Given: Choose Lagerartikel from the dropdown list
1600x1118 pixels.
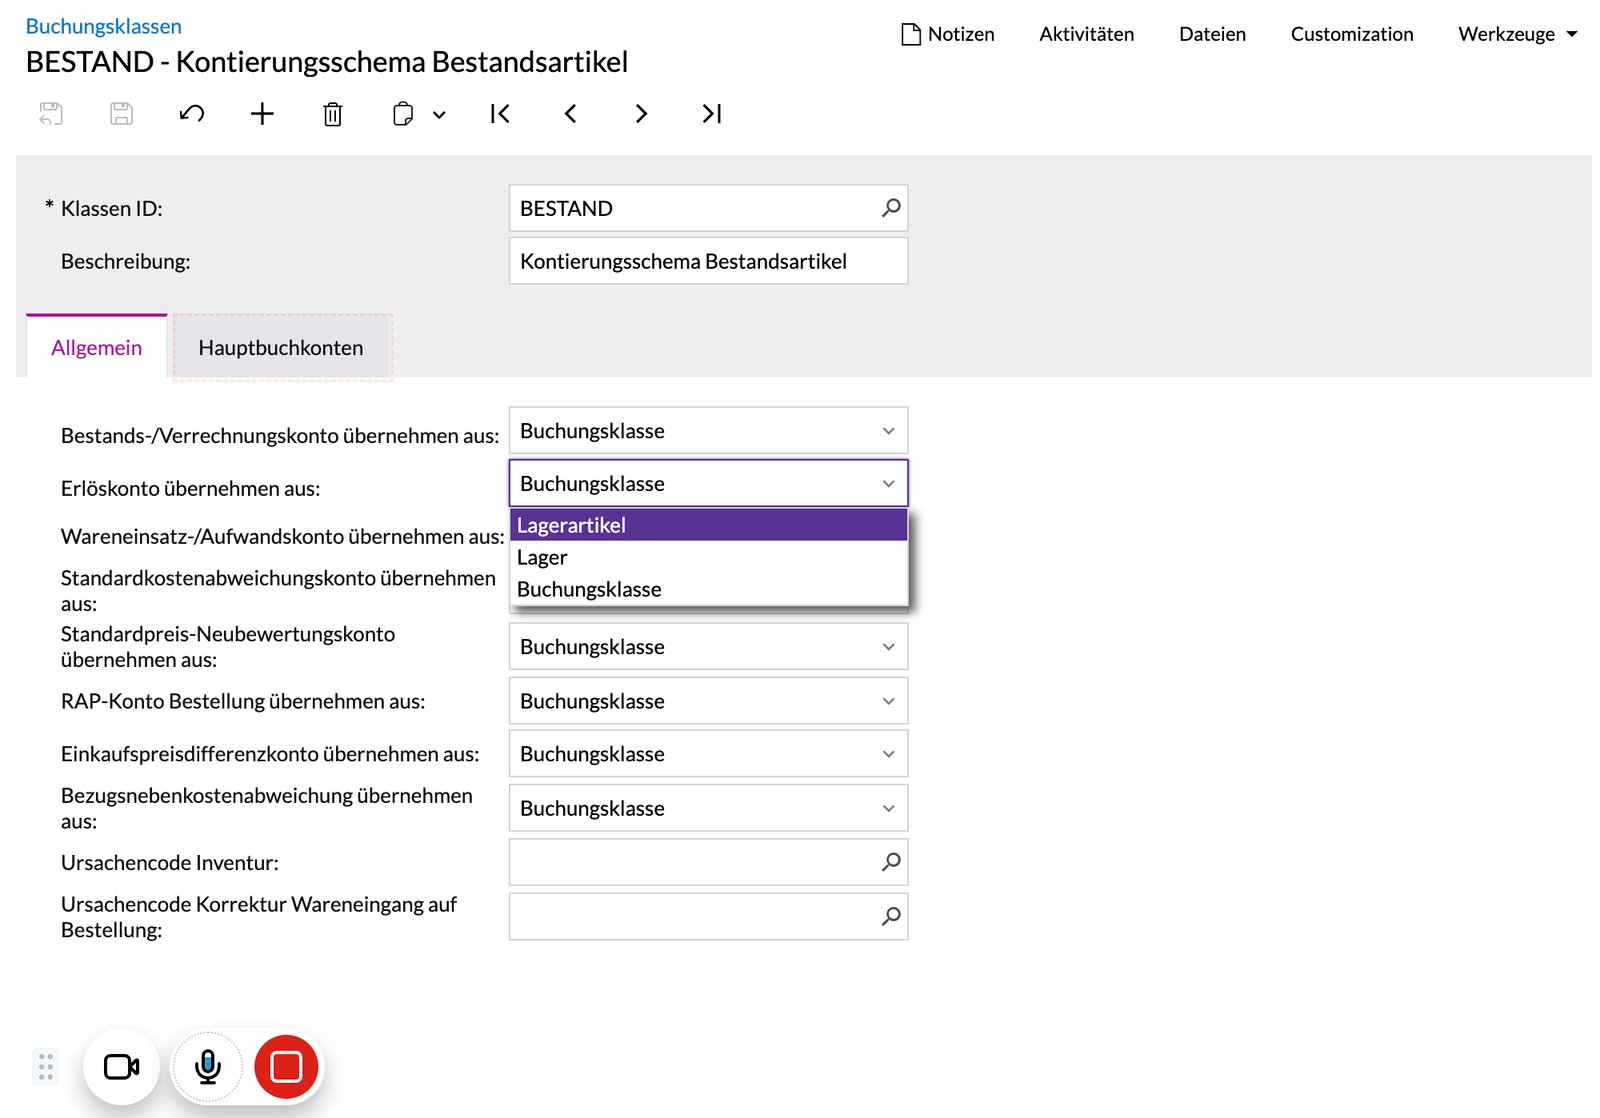Looking at the screenshot, I should [708, 525].
